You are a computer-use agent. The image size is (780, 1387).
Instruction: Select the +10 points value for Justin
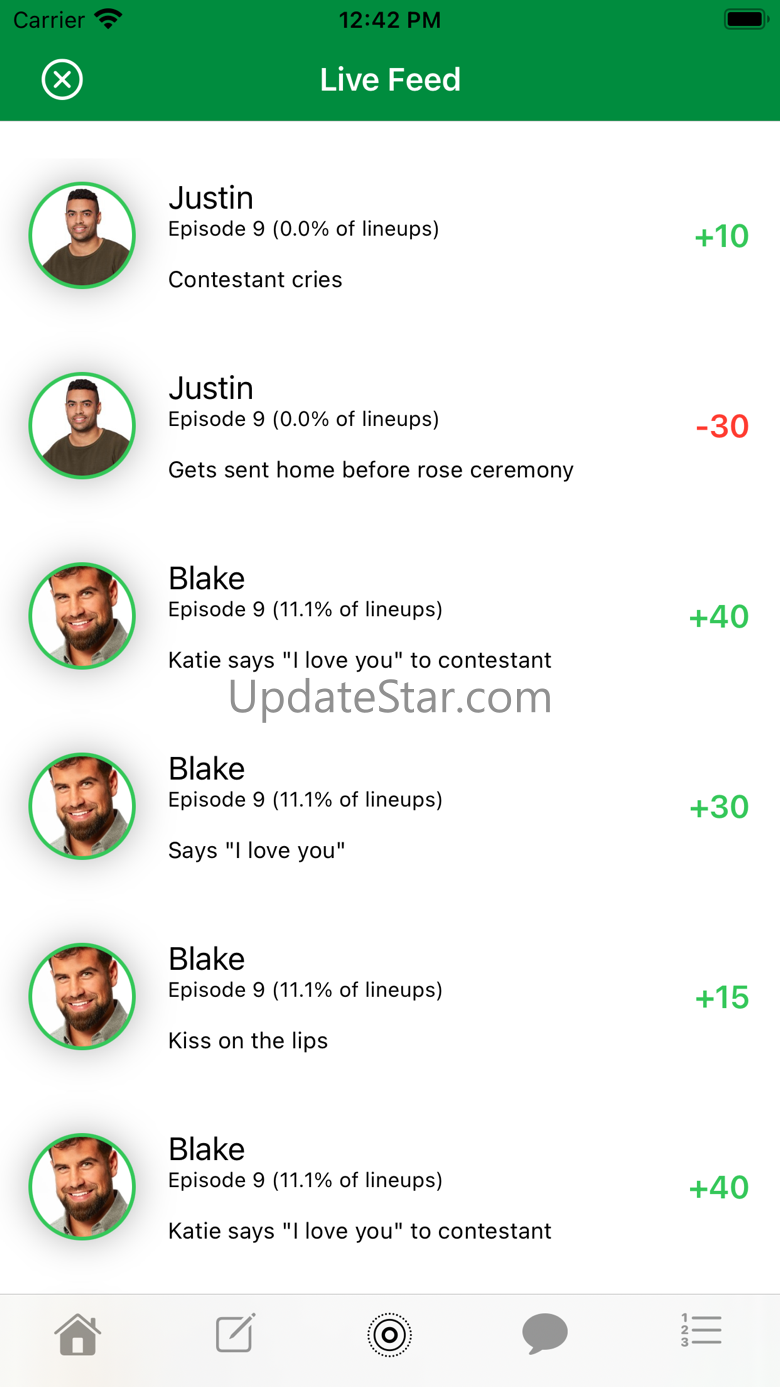coord(722,236)
